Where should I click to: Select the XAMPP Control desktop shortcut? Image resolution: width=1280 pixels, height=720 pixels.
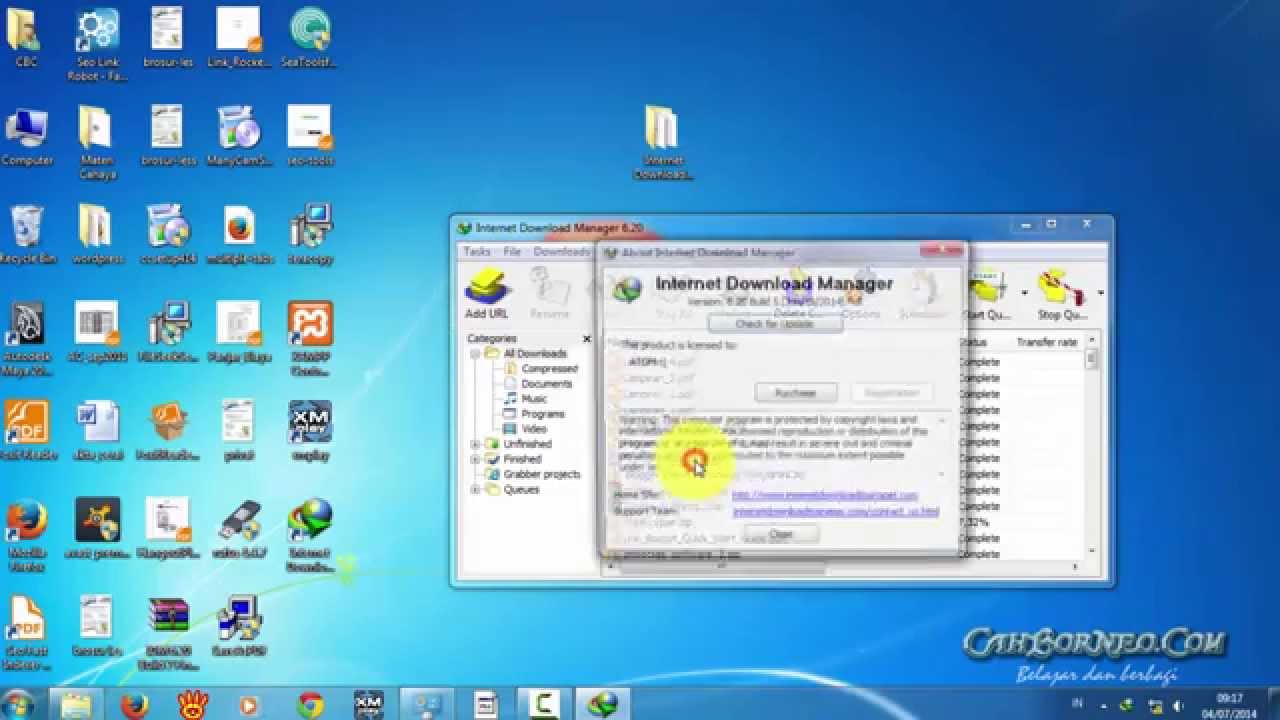310,341
